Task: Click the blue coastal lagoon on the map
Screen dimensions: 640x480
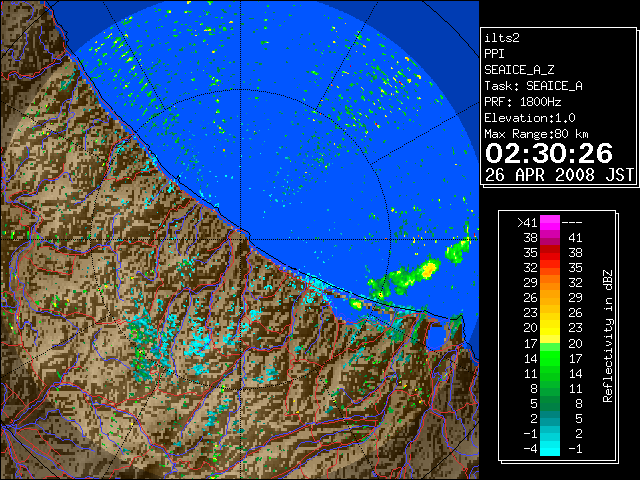Action: pyautogui.click(x=436, y=337)
